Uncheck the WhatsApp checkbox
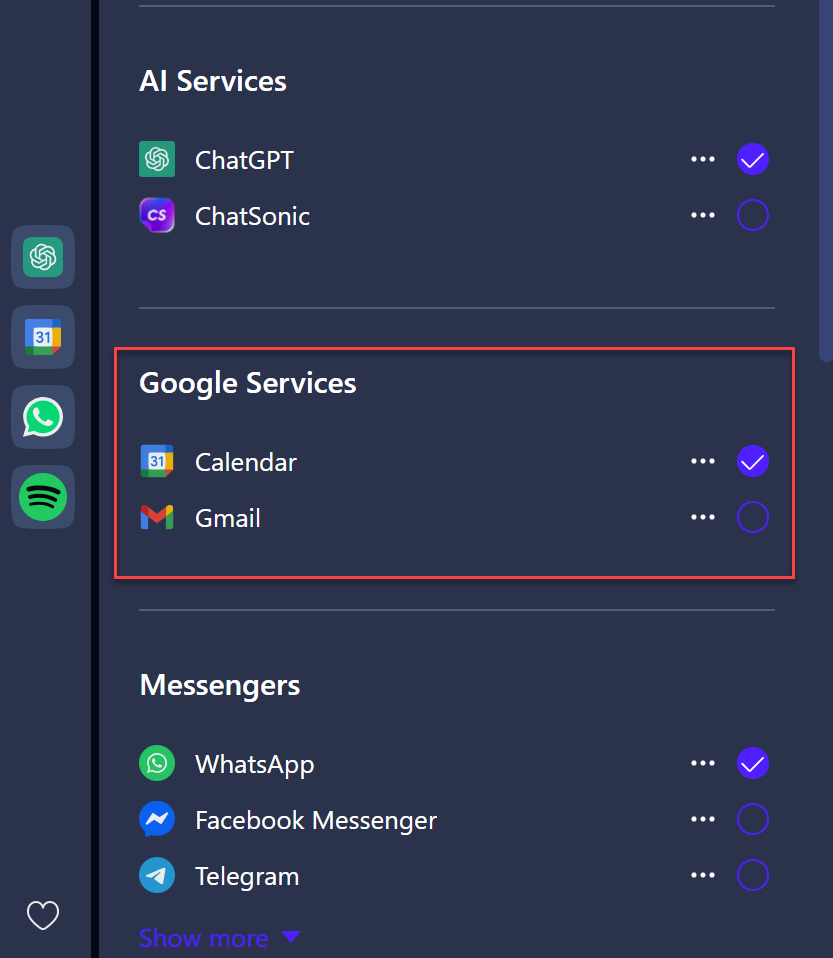Screen dimensions: 833x958 (x=752, y=763)
